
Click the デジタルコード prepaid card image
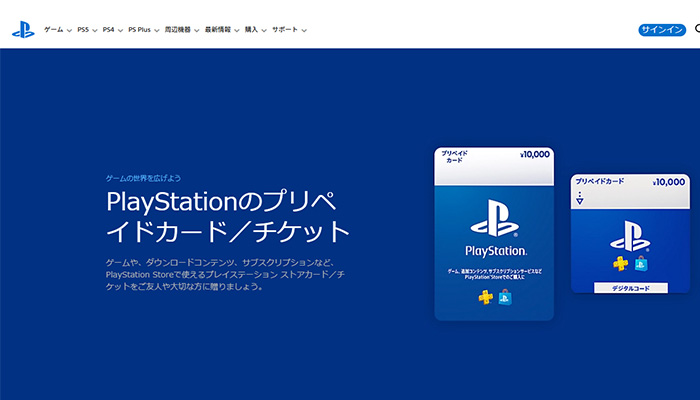pos(630,233)
